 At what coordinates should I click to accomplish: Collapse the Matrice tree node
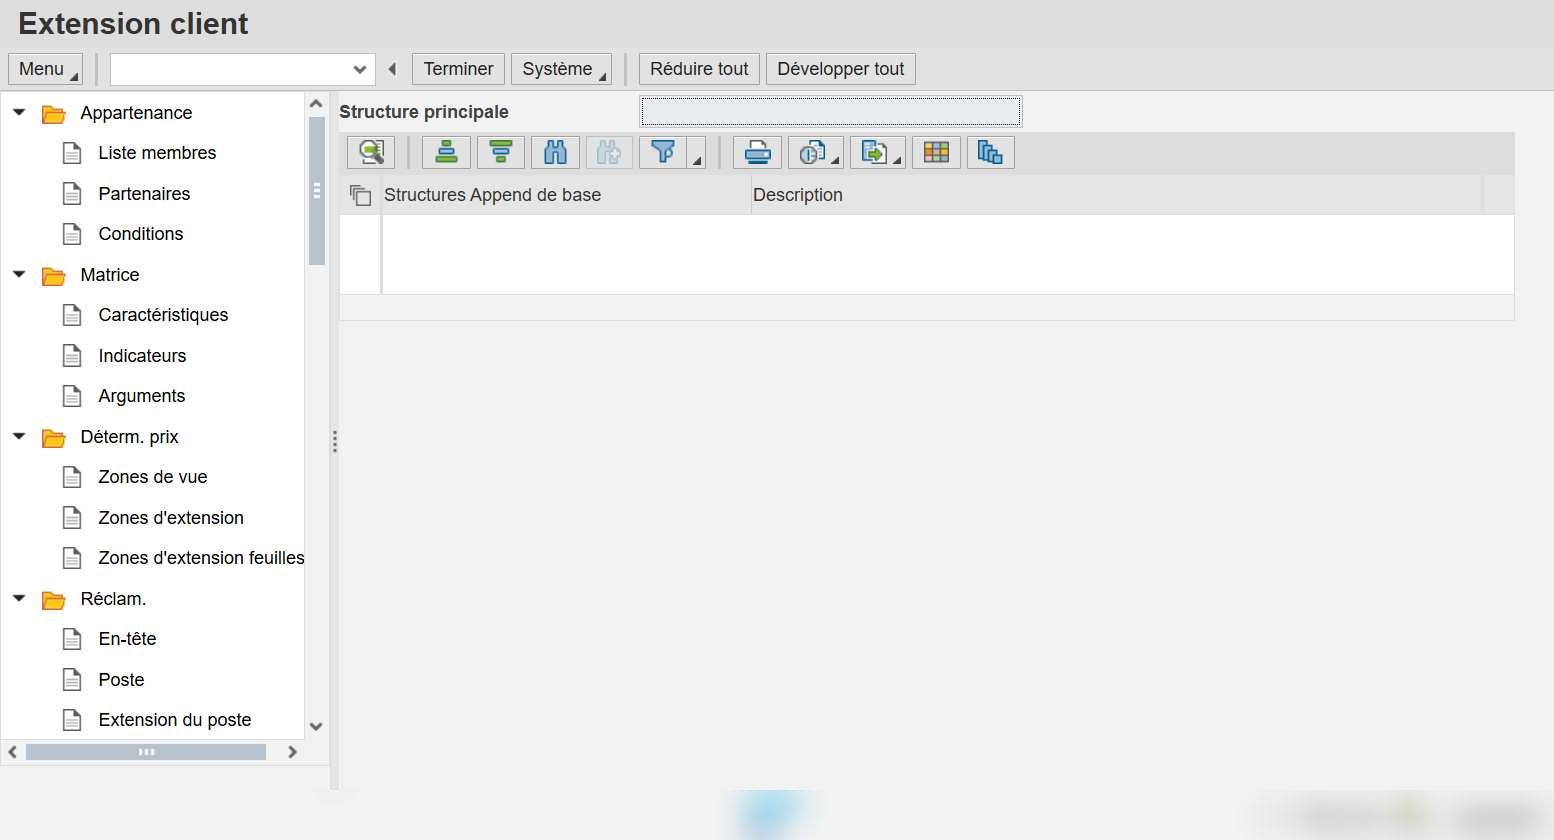point(19,274)
